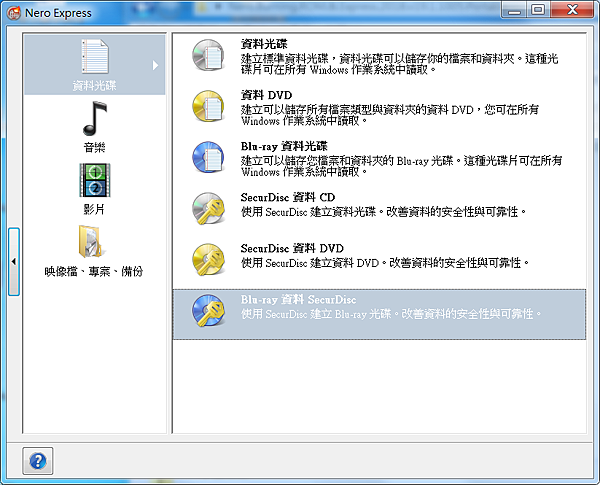Select the Blu-ray 資料光碟 title text
The height and width of the screenshot is (485, 600).
(x=284, y=146)
